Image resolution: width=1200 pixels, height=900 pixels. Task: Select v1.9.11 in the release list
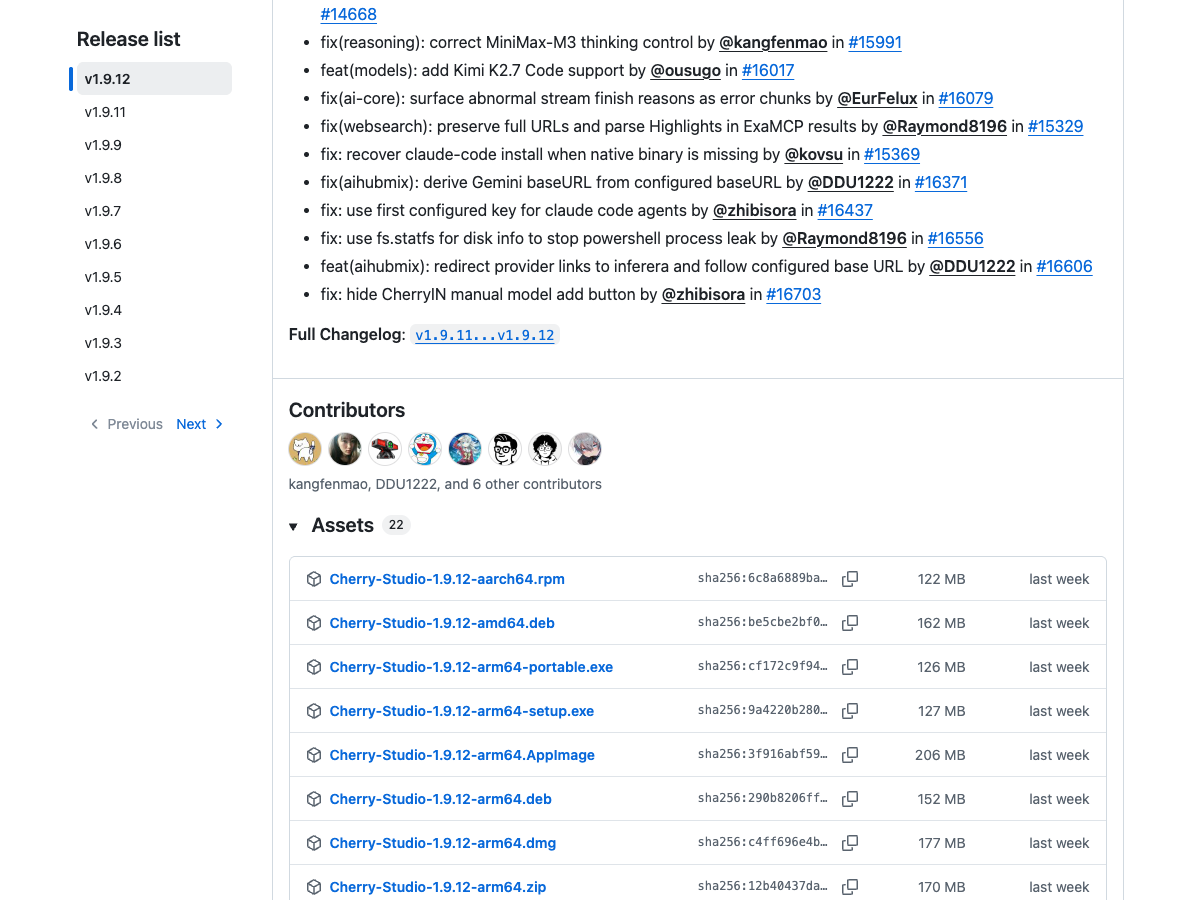point(154,112)
